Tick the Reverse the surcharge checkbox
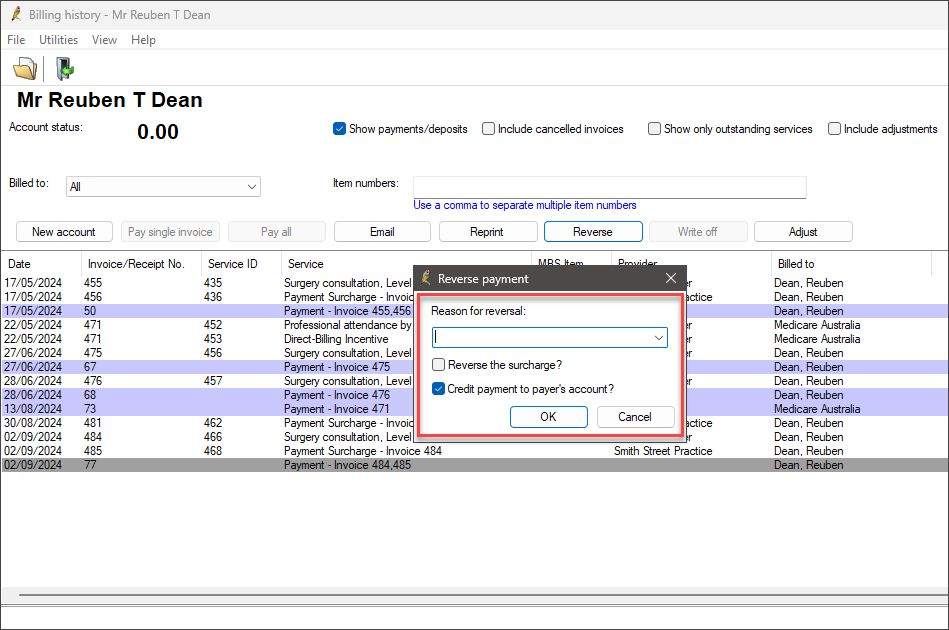The height and width of the screenshot is (630, 949). 439,365
